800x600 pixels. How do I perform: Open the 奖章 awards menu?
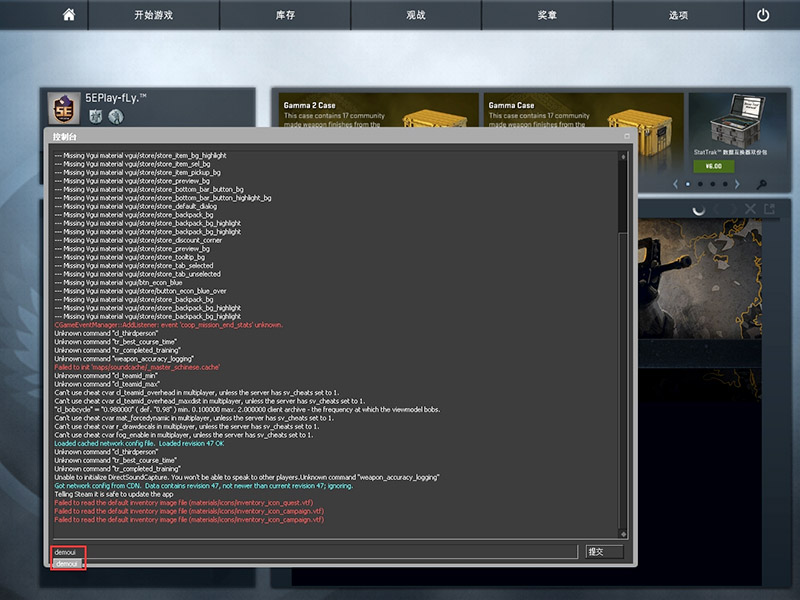click(547, 15)
